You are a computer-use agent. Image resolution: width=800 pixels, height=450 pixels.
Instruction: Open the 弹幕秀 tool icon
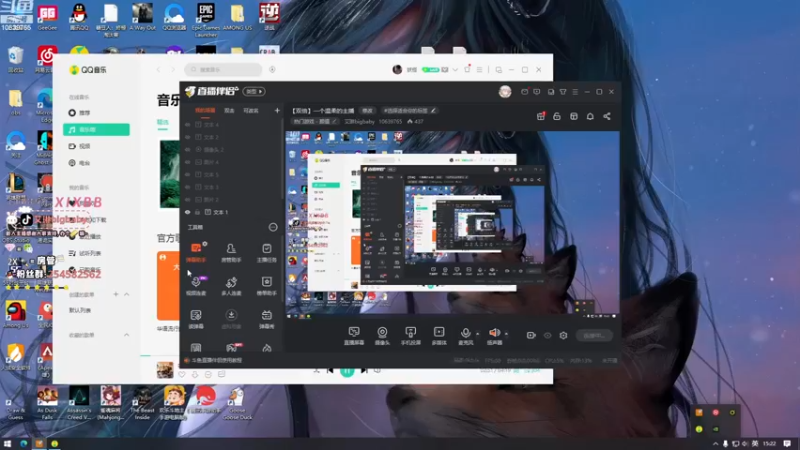[266, 319]
